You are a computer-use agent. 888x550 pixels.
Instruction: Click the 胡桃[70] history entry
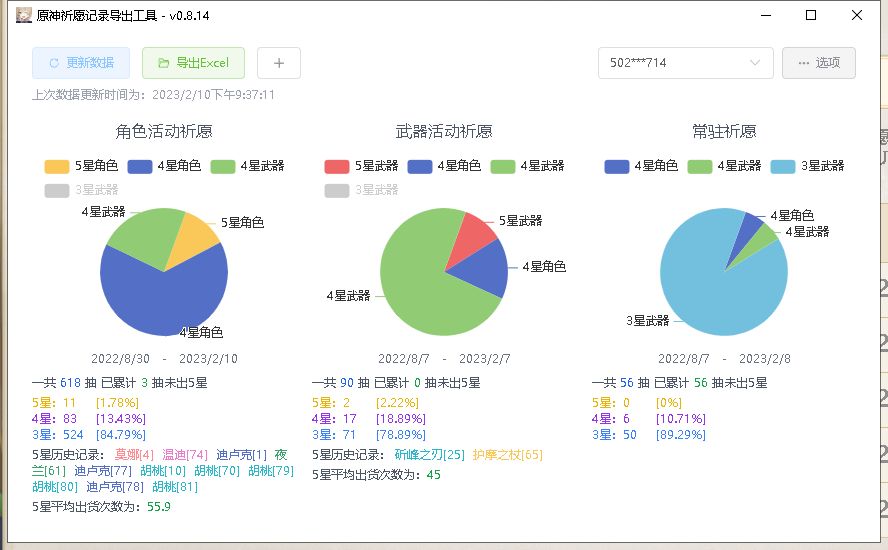[217, 471]
